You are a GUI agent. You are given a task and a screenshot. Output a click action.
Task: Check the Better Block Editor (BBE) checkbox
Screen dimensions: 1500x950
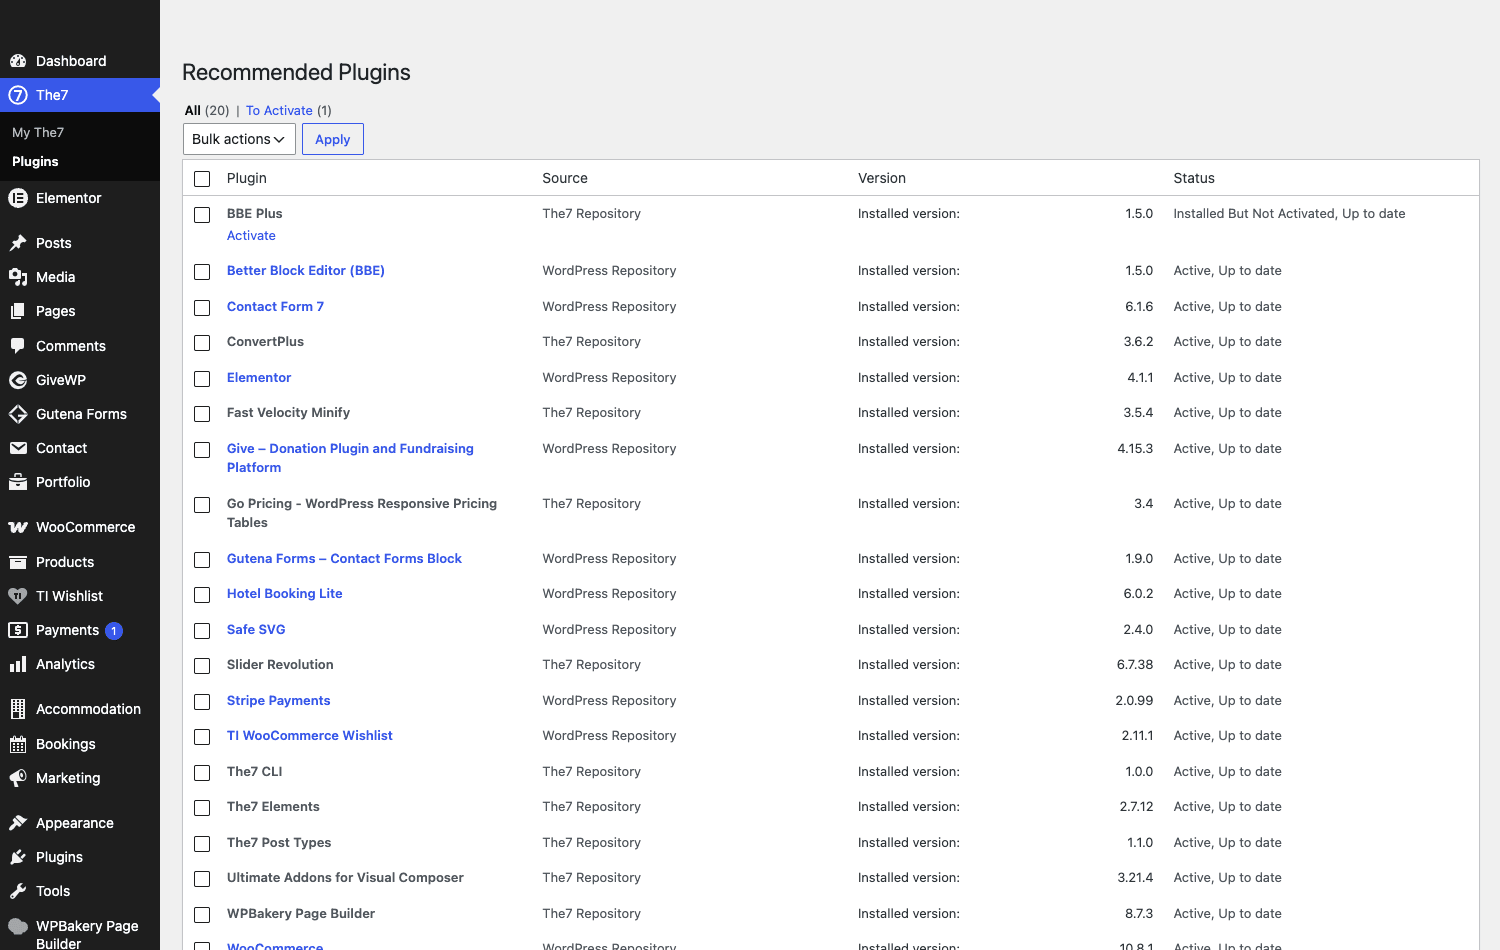(x=202, y=272)
